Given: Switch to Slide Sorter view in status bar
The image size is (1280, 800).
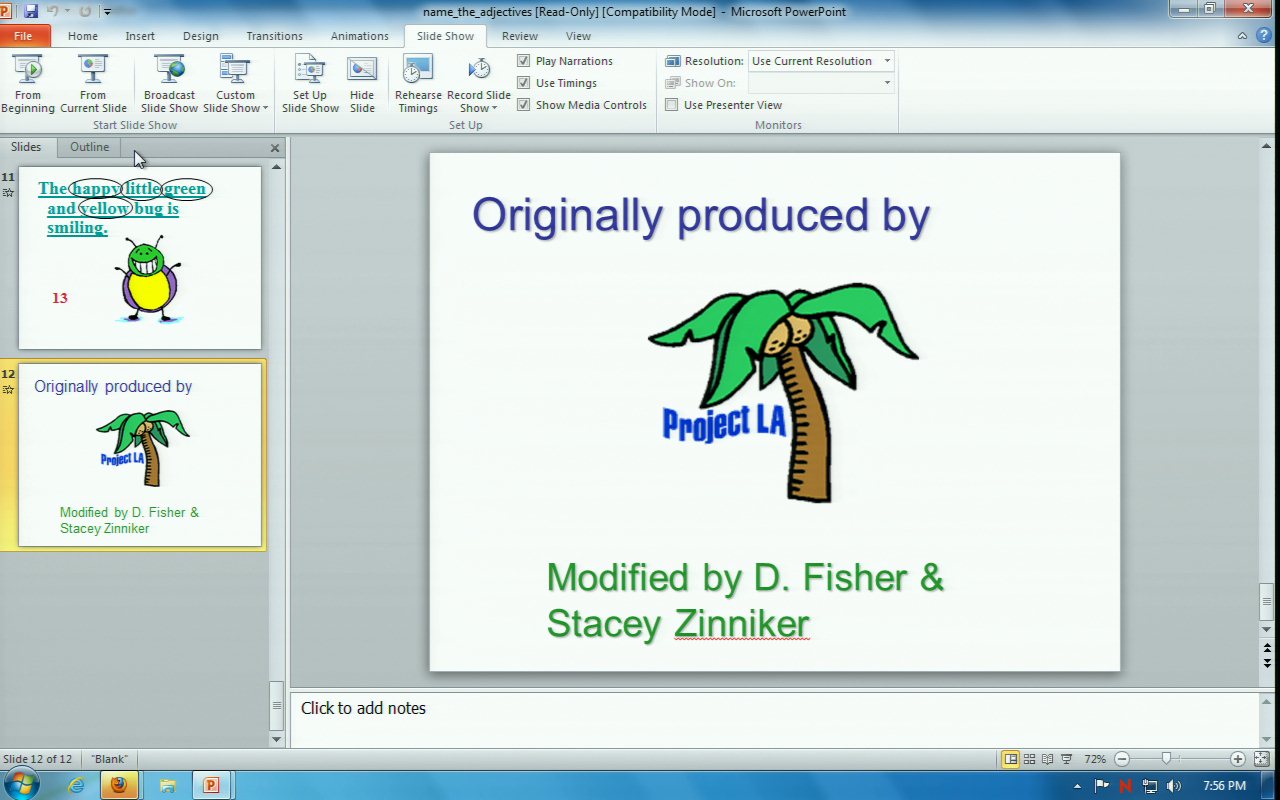Looking at the screenshot, I should pyautogui.click(x=1029, y=759).
